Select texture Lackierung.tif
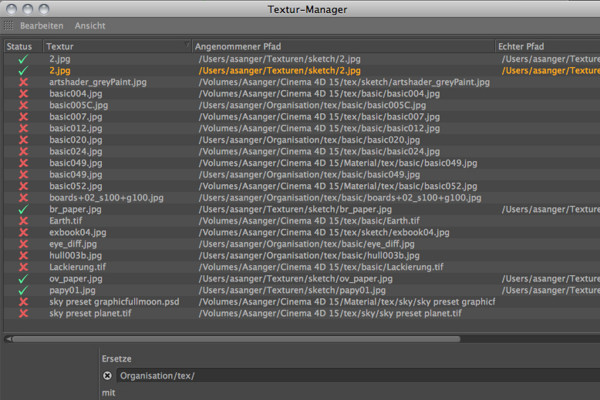 [77, 267]
